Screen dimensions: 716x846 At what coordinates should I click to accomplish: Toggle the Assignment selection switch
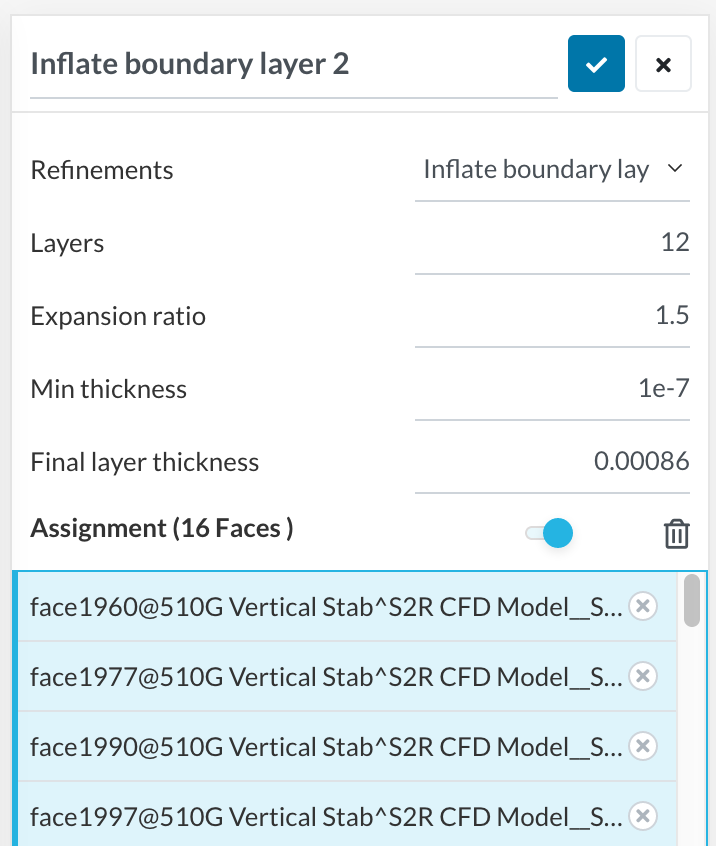tap(549, 533)
